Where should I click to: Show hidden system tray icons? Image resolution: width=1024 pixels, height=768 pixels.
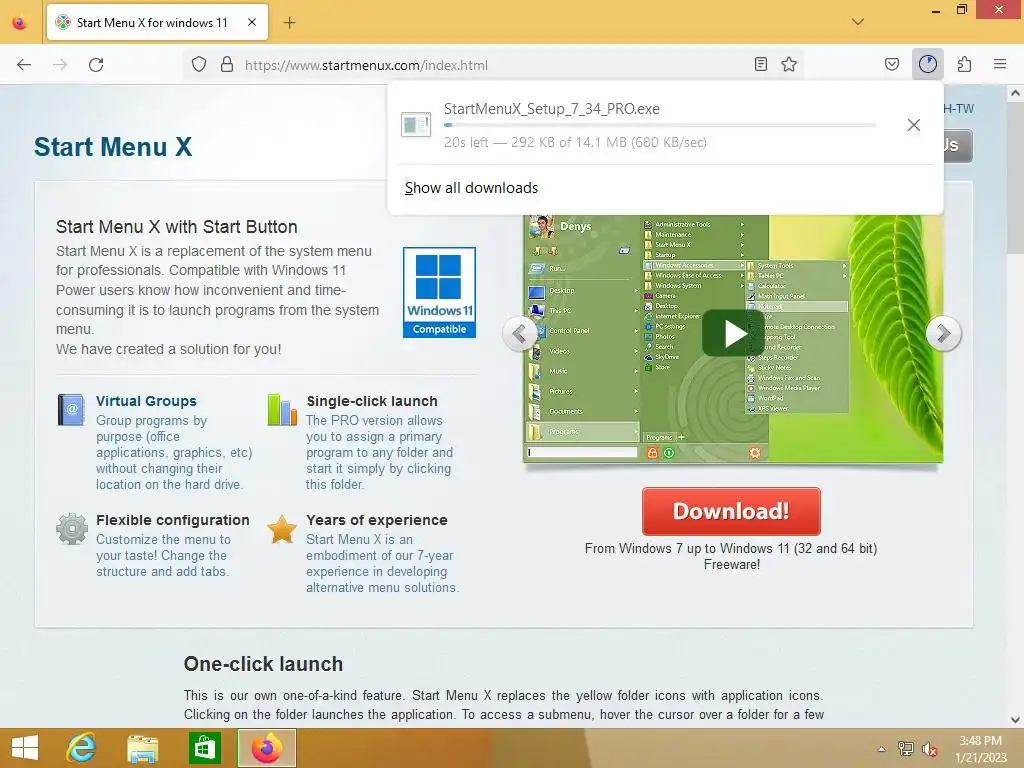(881, 749)
